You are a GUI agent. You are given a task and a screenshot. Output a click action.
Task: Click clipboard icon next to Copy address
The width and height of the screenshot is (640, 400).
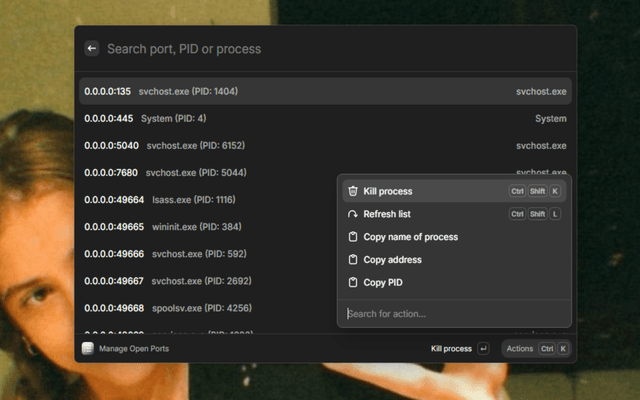(x=352, y=260)
